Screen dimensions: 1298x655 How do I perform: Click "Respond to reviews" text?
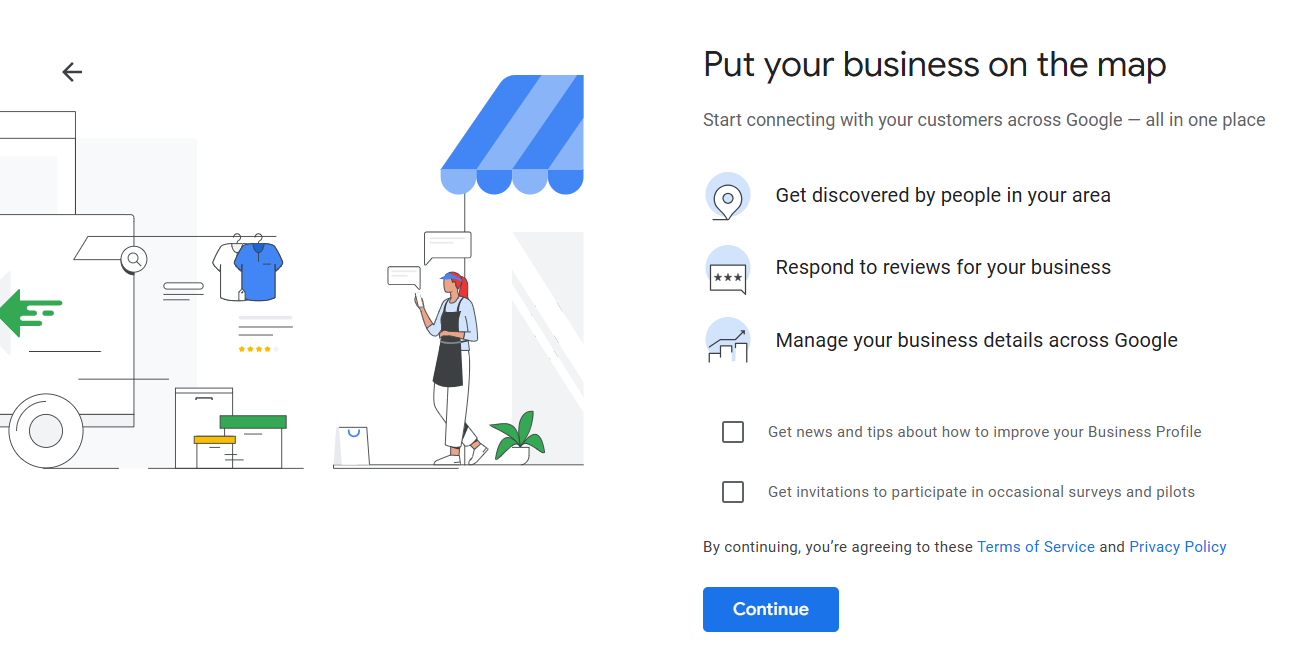(x=942, y=268)
